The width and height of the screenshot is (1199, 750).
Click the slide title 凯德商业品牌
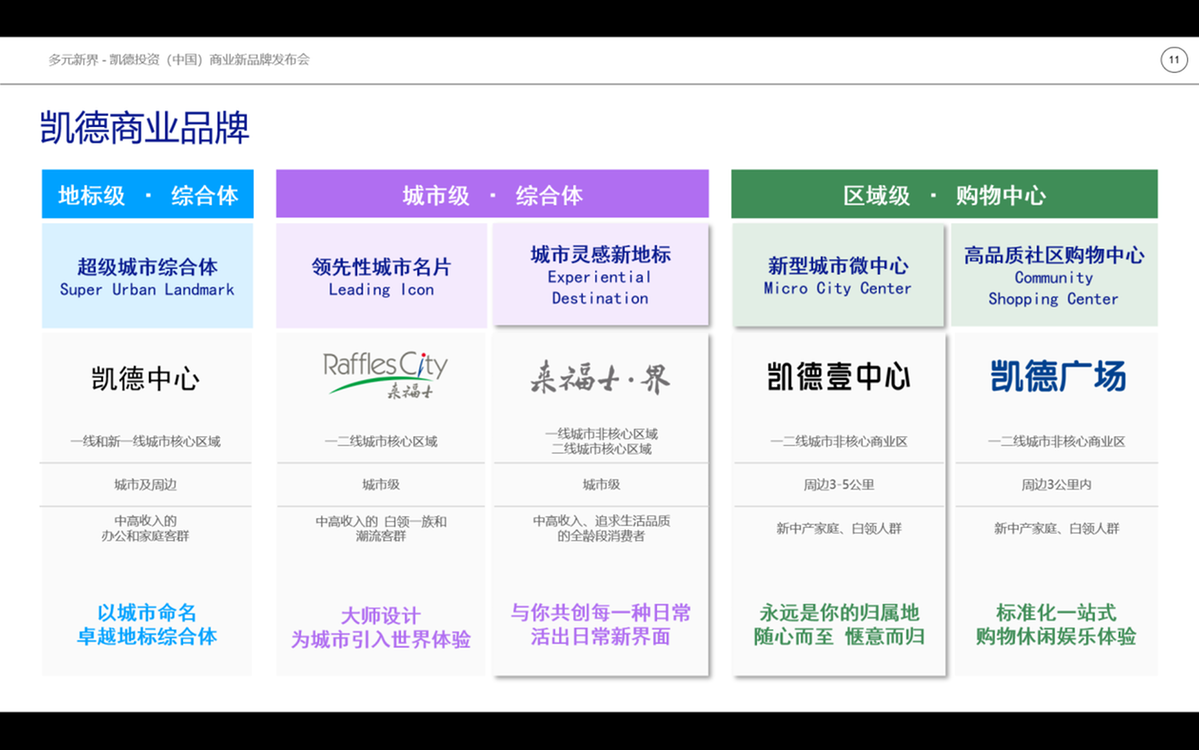[x=145, y=128]
